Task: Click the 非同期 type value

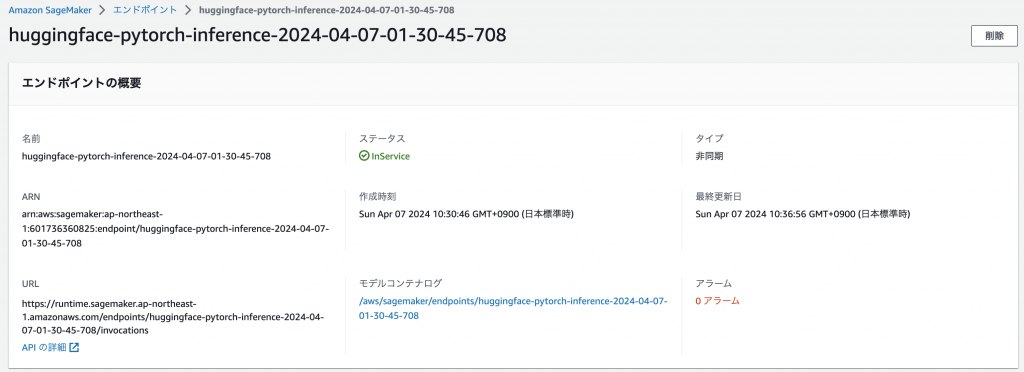Action: 709,157
